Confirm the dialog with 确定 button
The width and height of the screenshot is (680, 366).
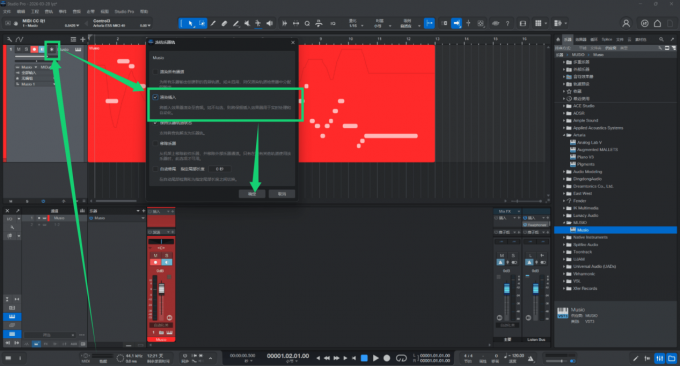(x=252, y=194)
